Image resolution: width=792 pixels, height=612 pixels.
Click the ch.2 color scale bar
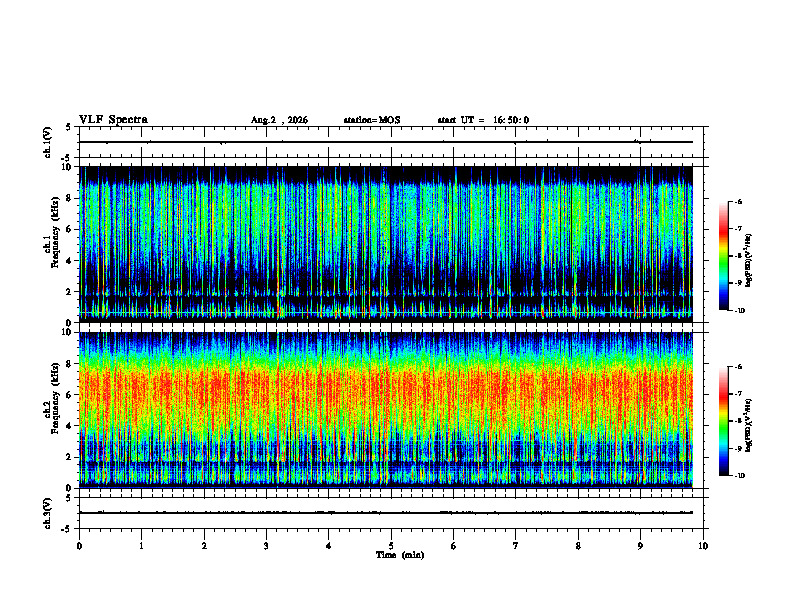tap(723, 421)
